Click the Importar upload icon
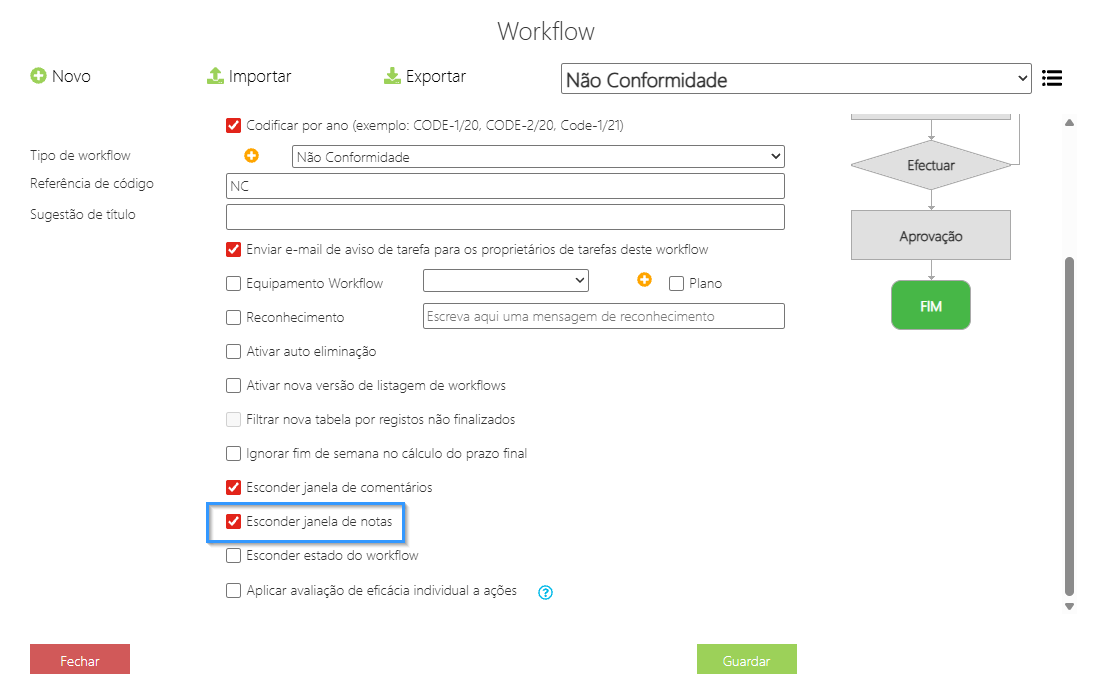This screenshot has width=1094, height=687. point(215,75)
